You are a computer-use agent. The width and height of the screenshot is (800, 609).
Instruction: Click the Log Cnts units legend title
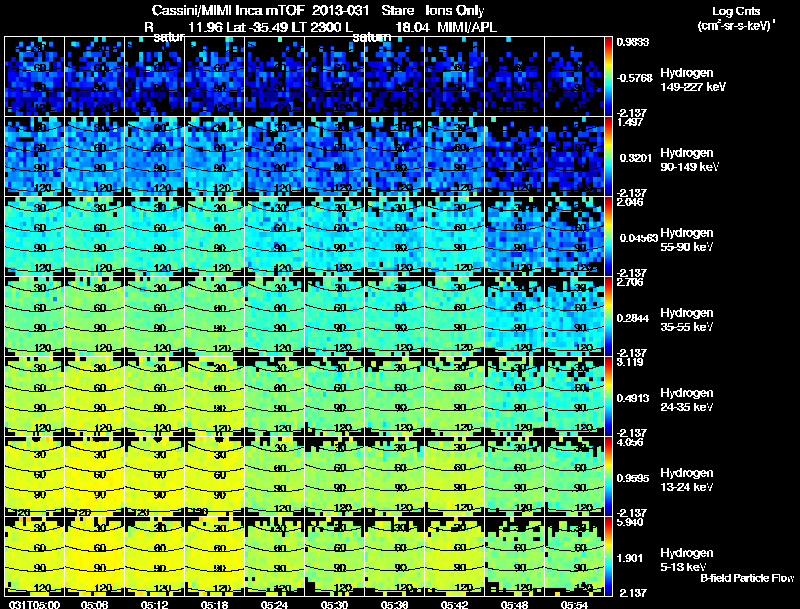coord(736,18)
